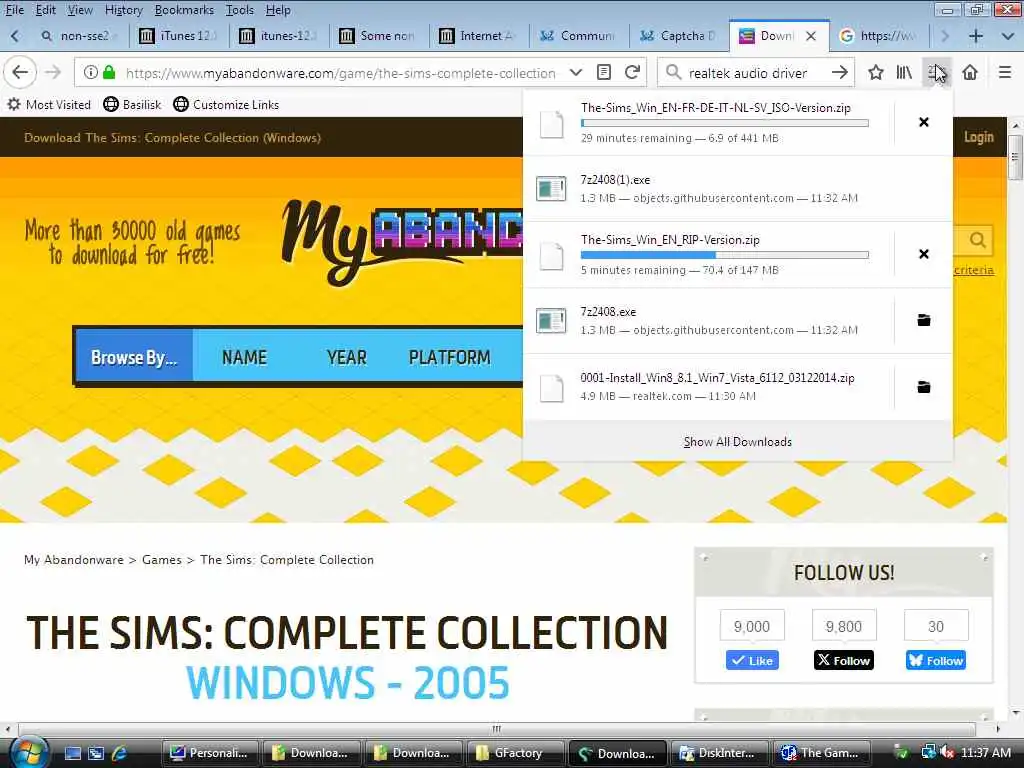
Task: Click the Games breadcrumb link
Action: point(162,560)
